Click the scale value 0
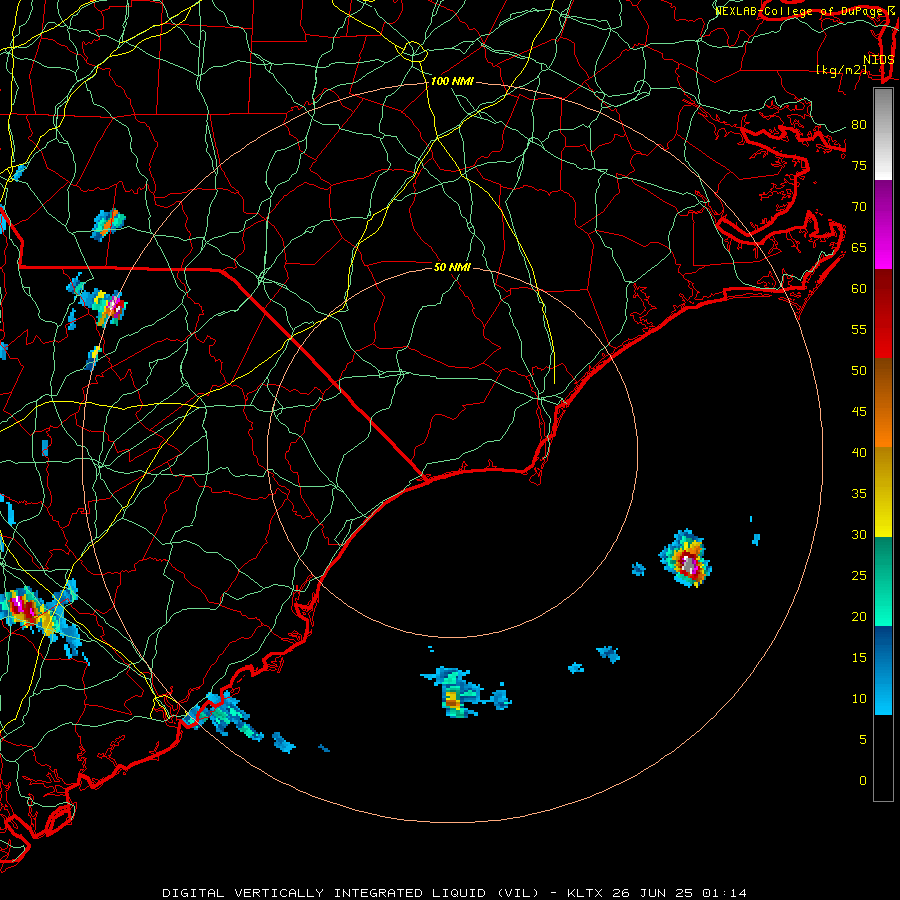The height and width of the screenshot is (900, 900). click(x=863, y=781)
